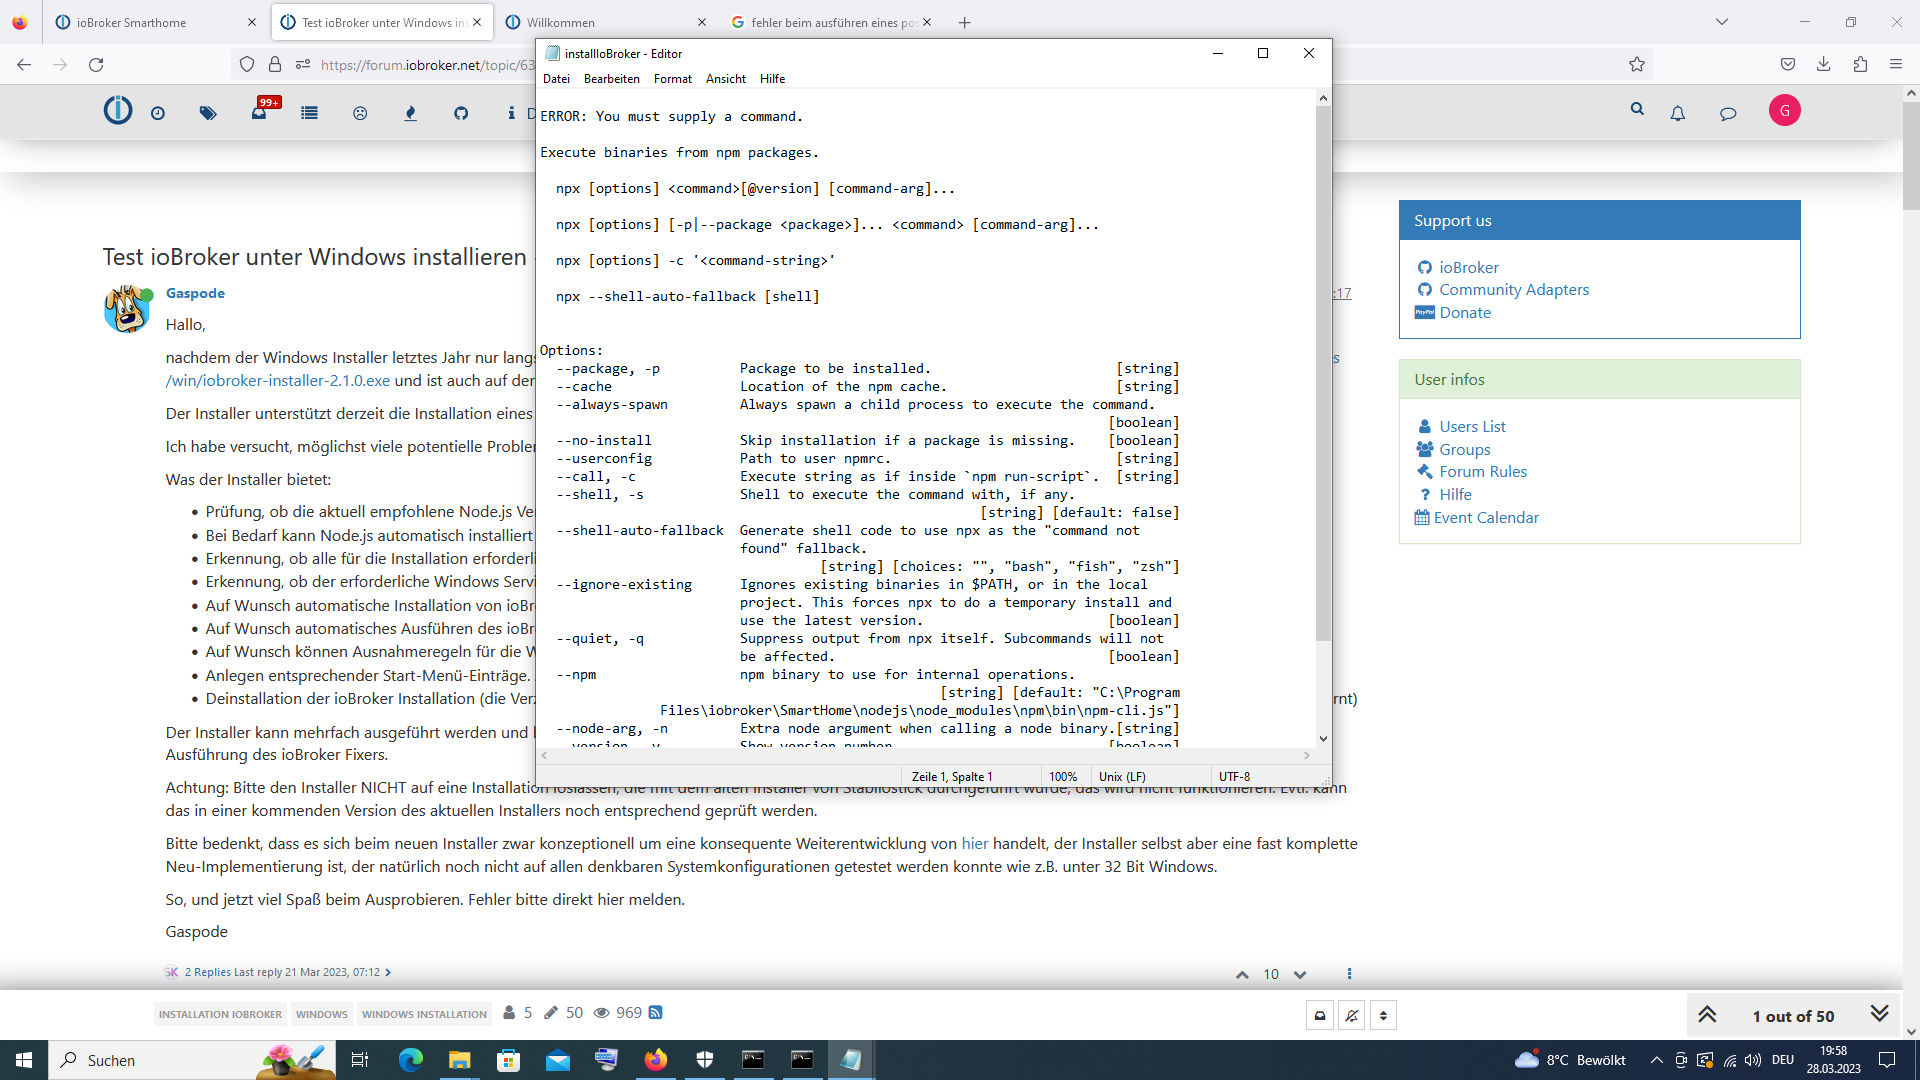Screen dimensions: 1920x1080
Task: Click the 'INSTALLATION IOBROKER' topic tag
Action: coord(220,1014)
